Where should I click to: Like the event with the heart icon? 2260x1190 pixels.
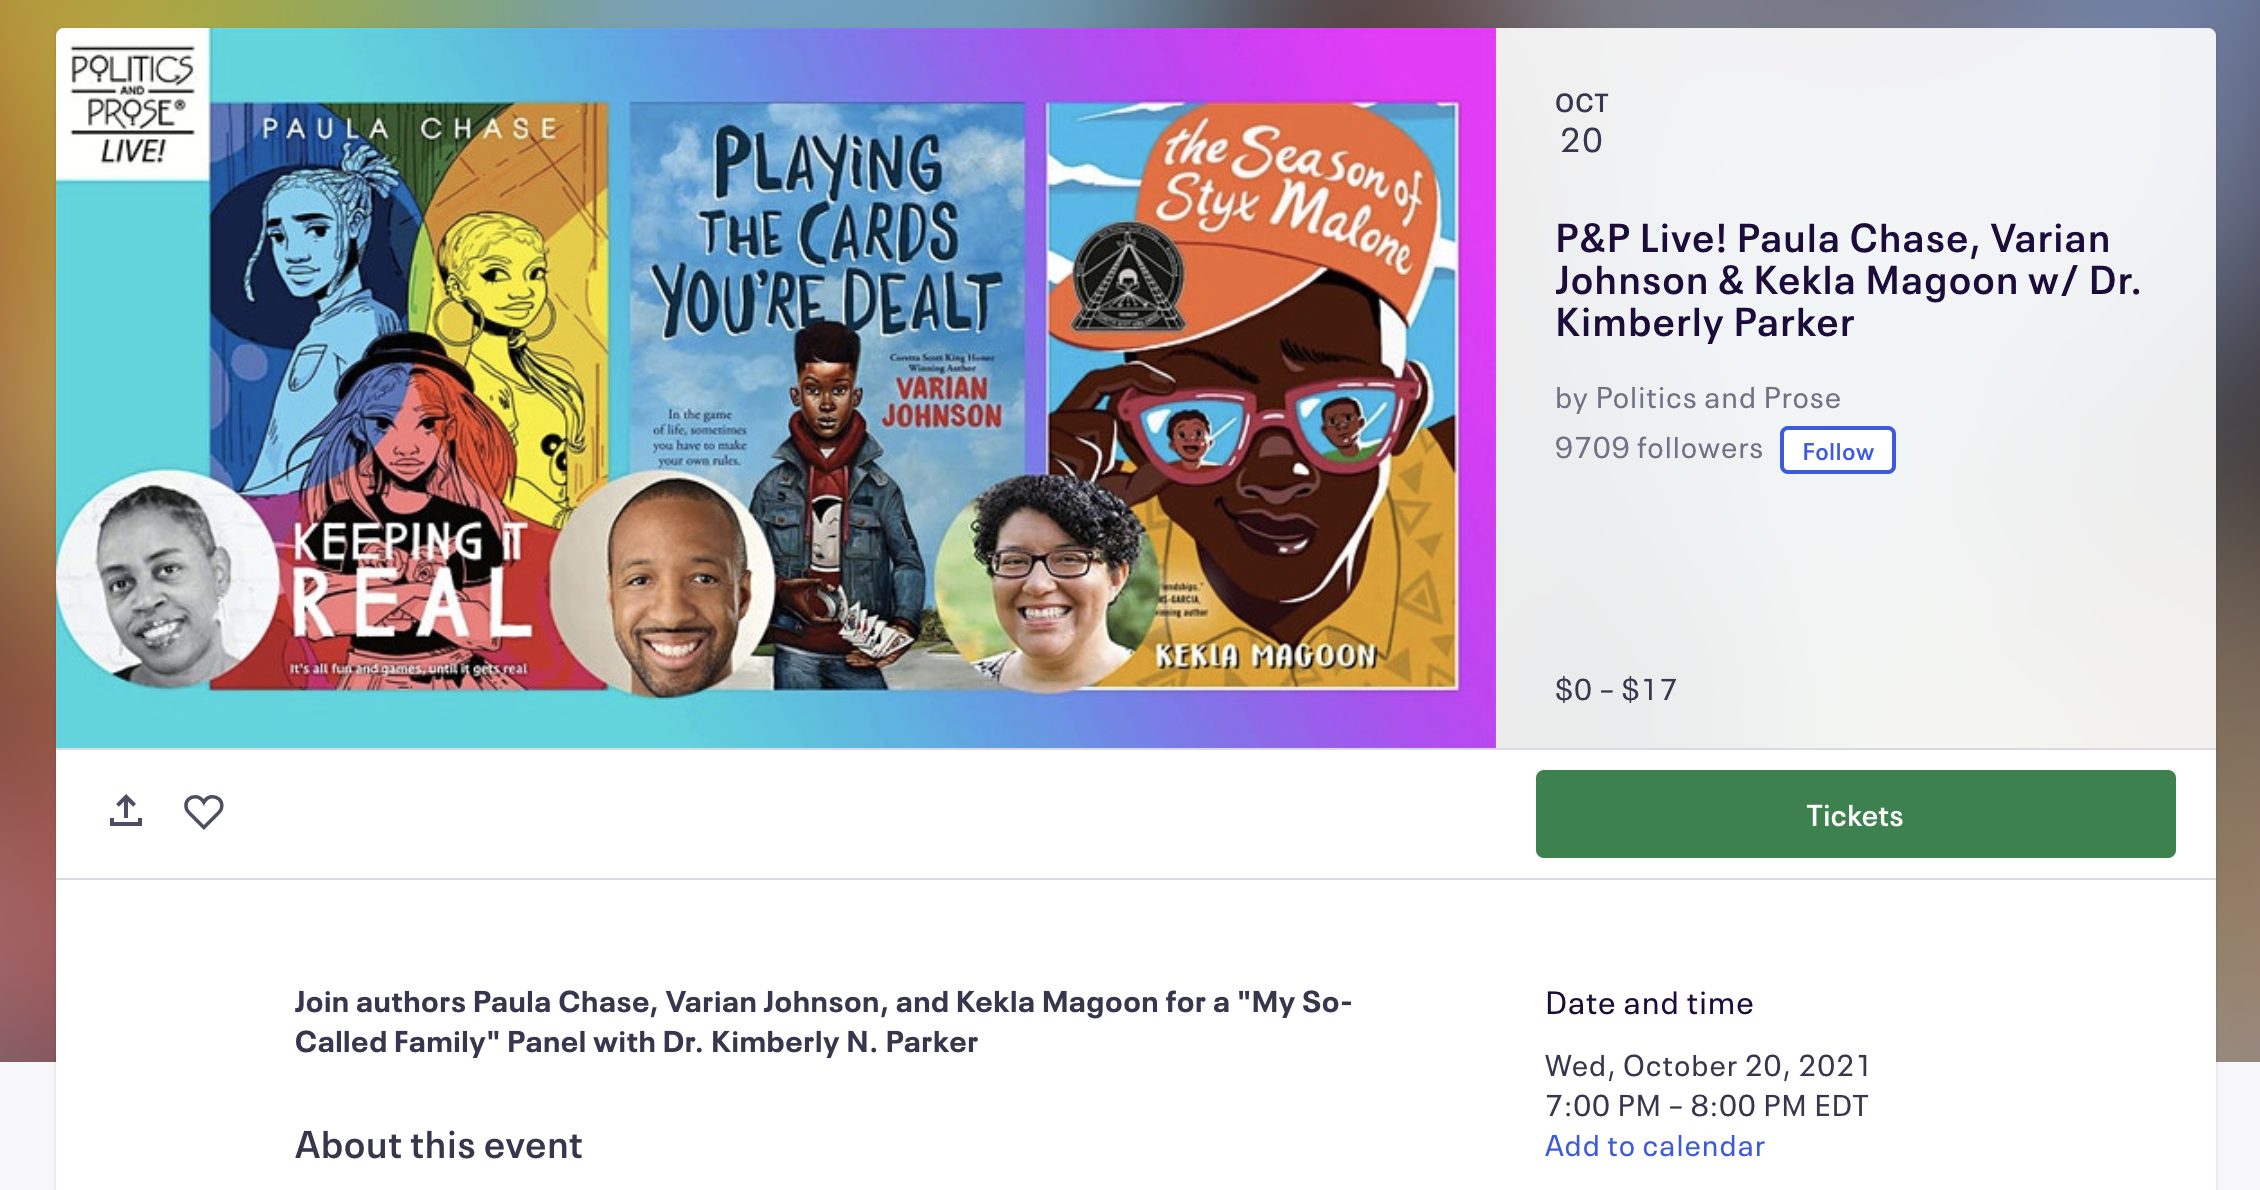click(x=203, y=811)
